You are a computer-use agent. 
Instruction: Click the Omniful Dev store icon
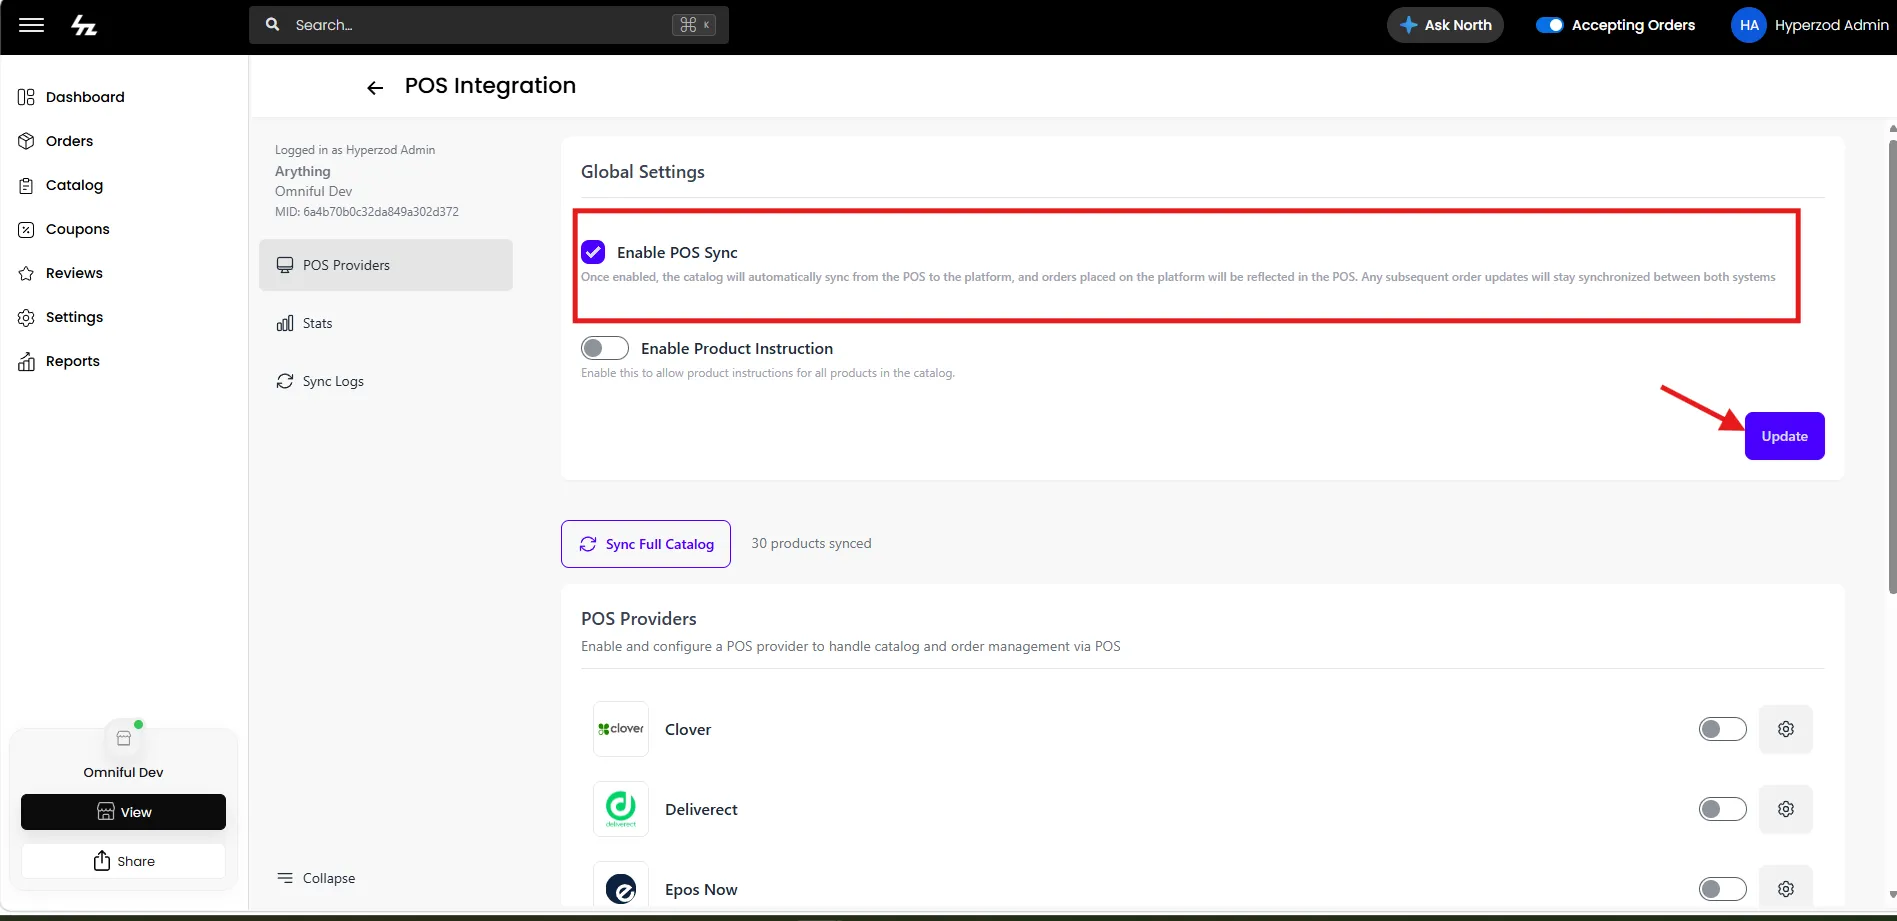[x=124, y=739]
